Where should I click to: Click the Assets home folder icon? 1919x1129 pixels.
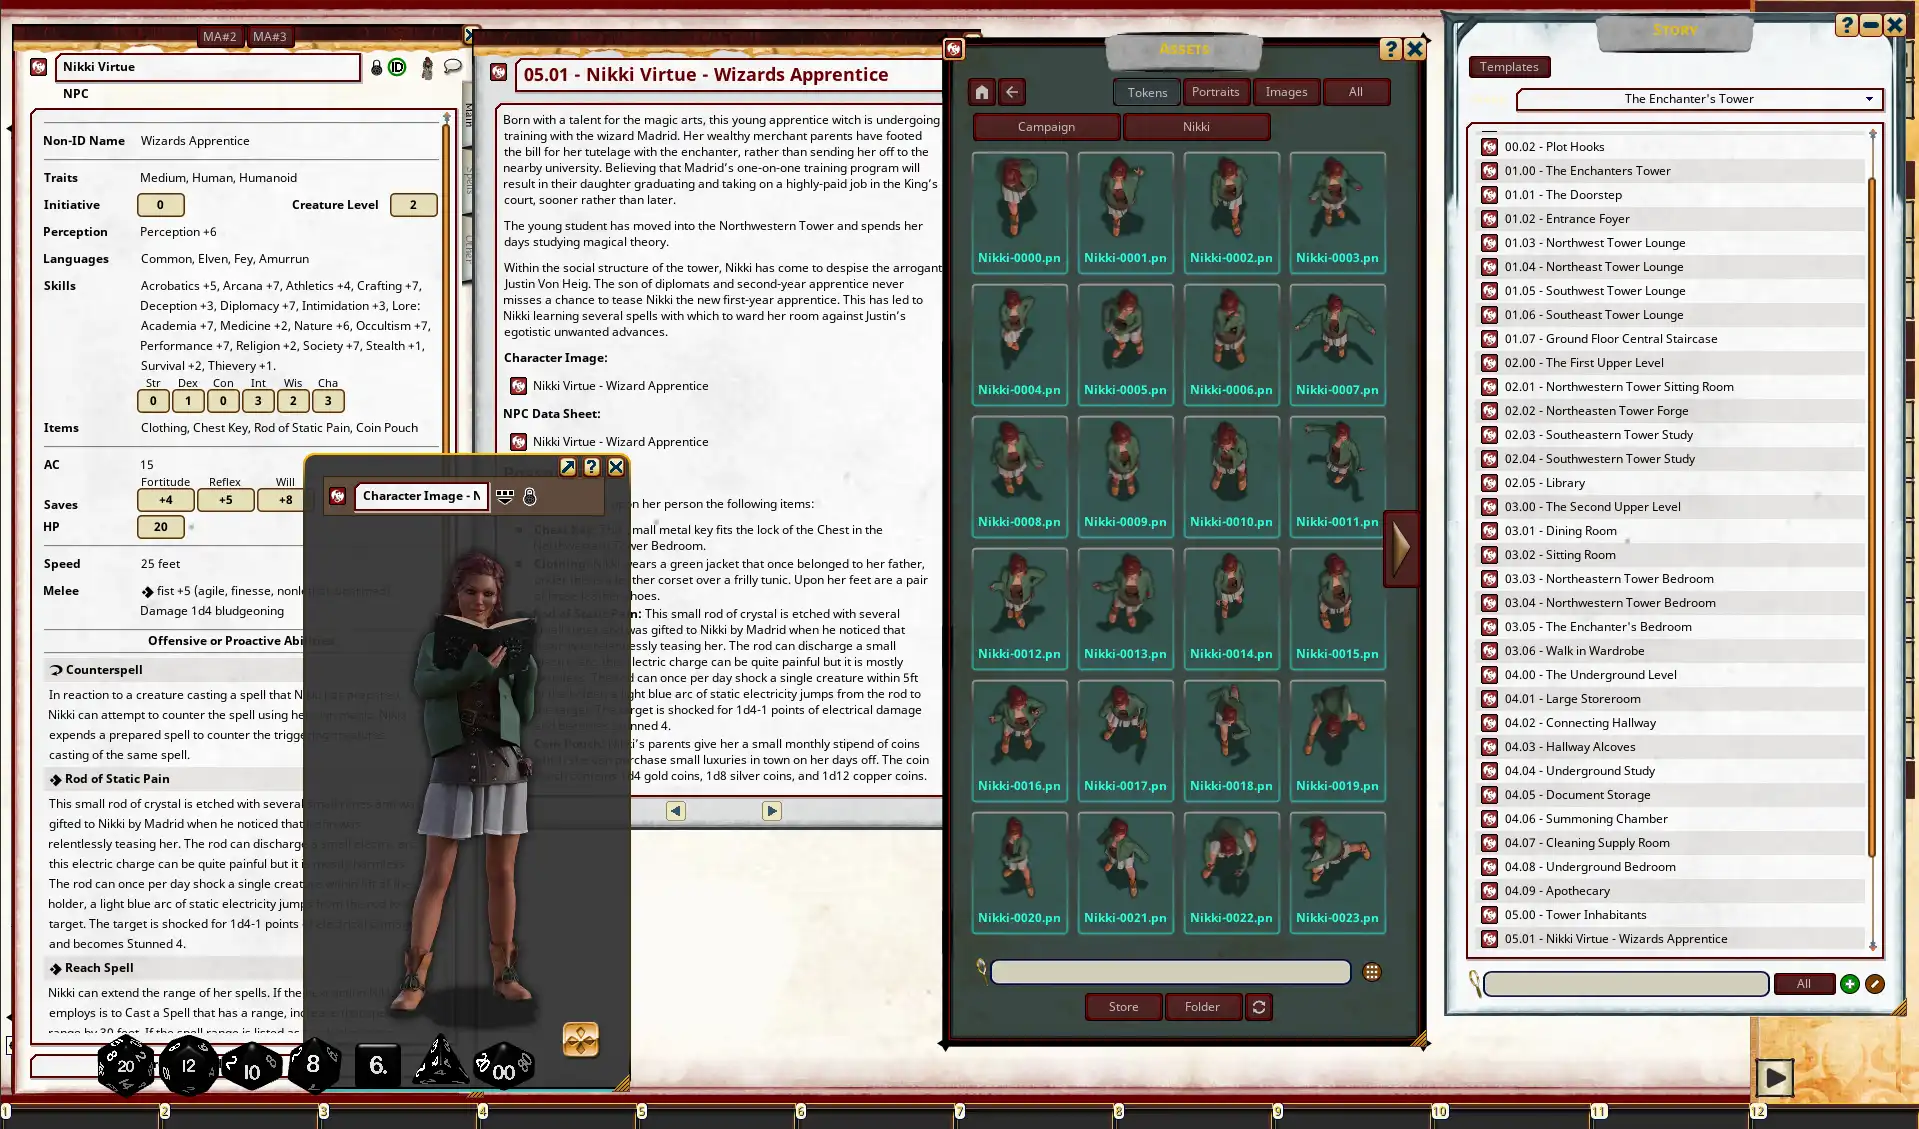[x=981, y=92]
